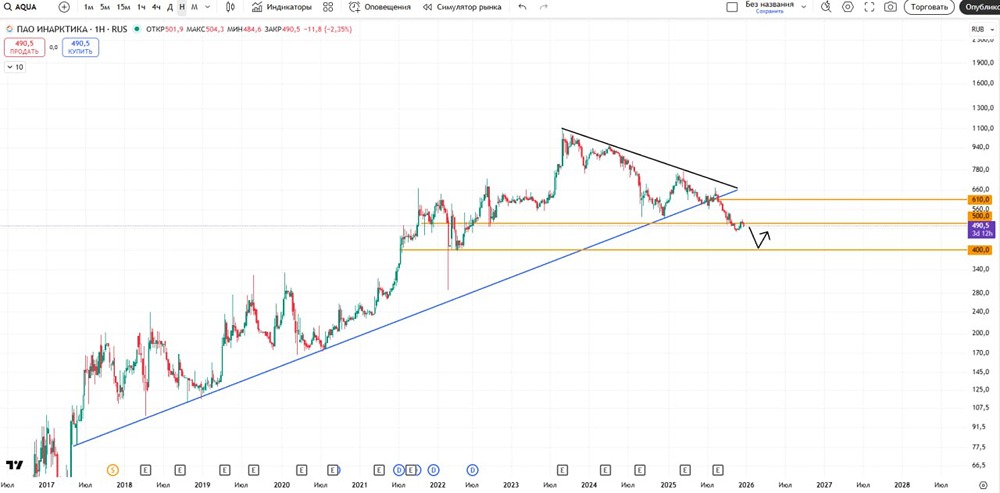Click orange 400,0 price level label
1000x493 pixels.
pos(980,250)
